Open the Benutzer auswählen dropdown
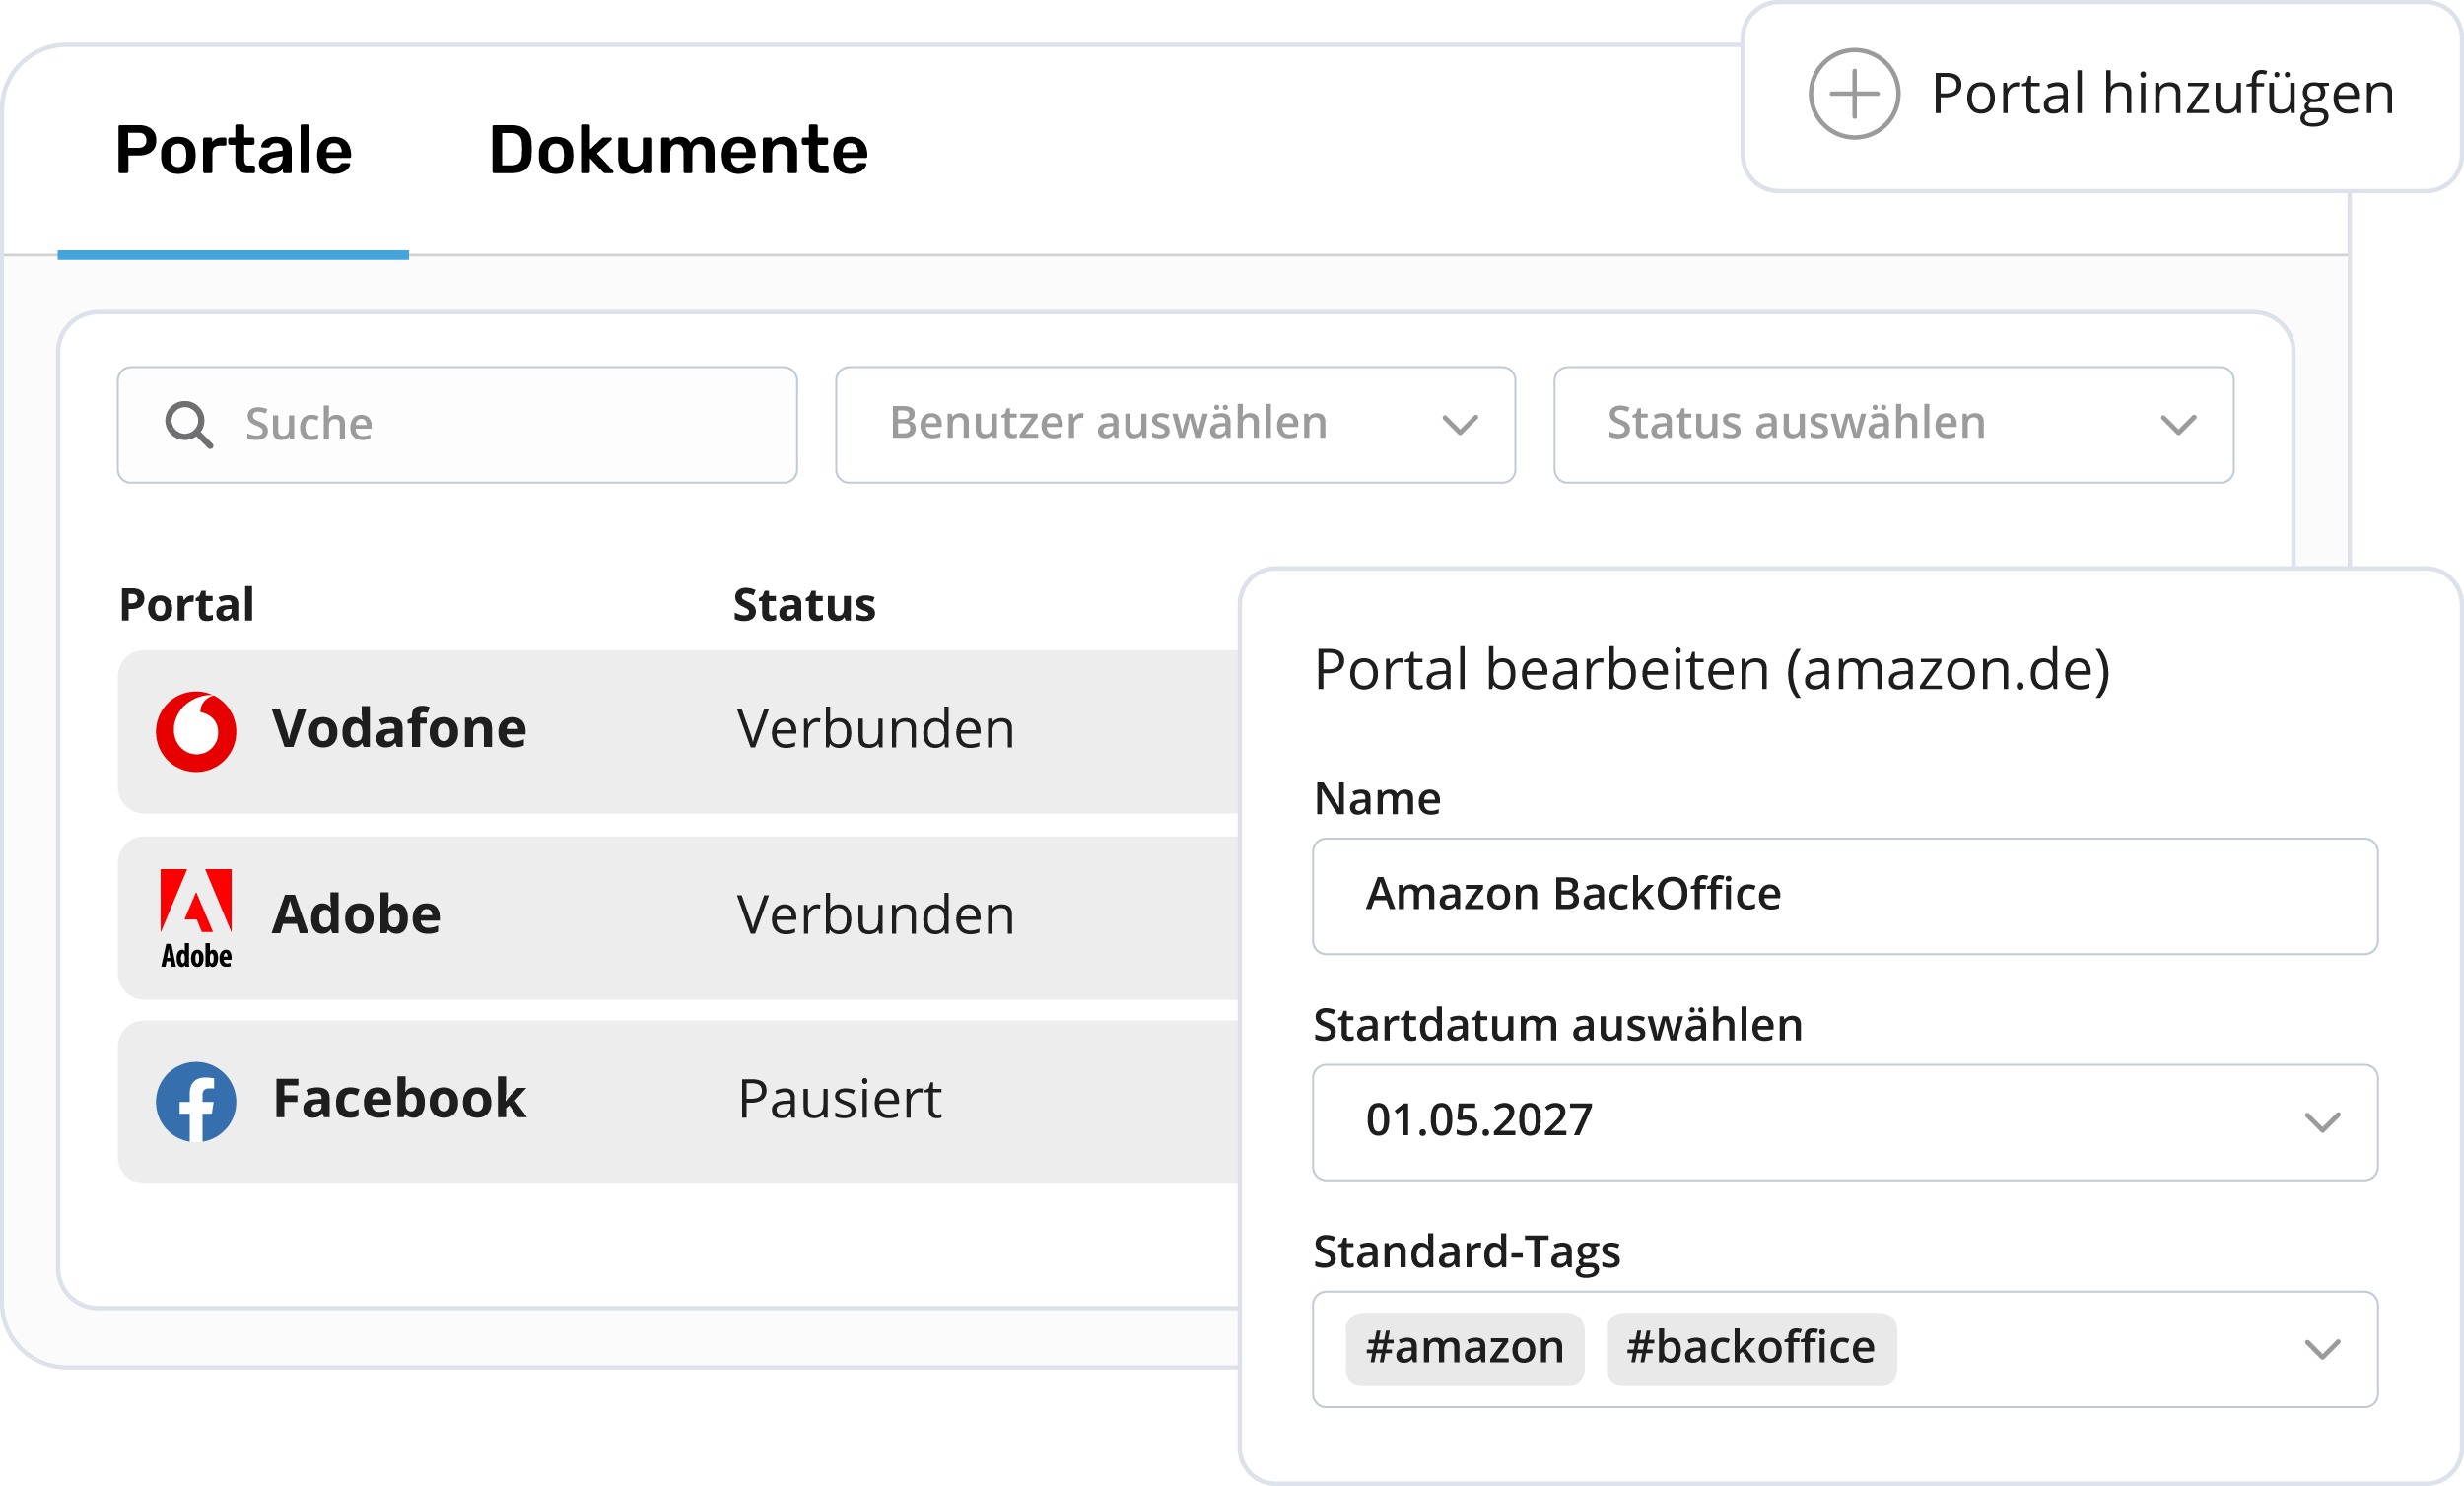This screenshot has height=1486, width=2464. tap(1175, 425)
